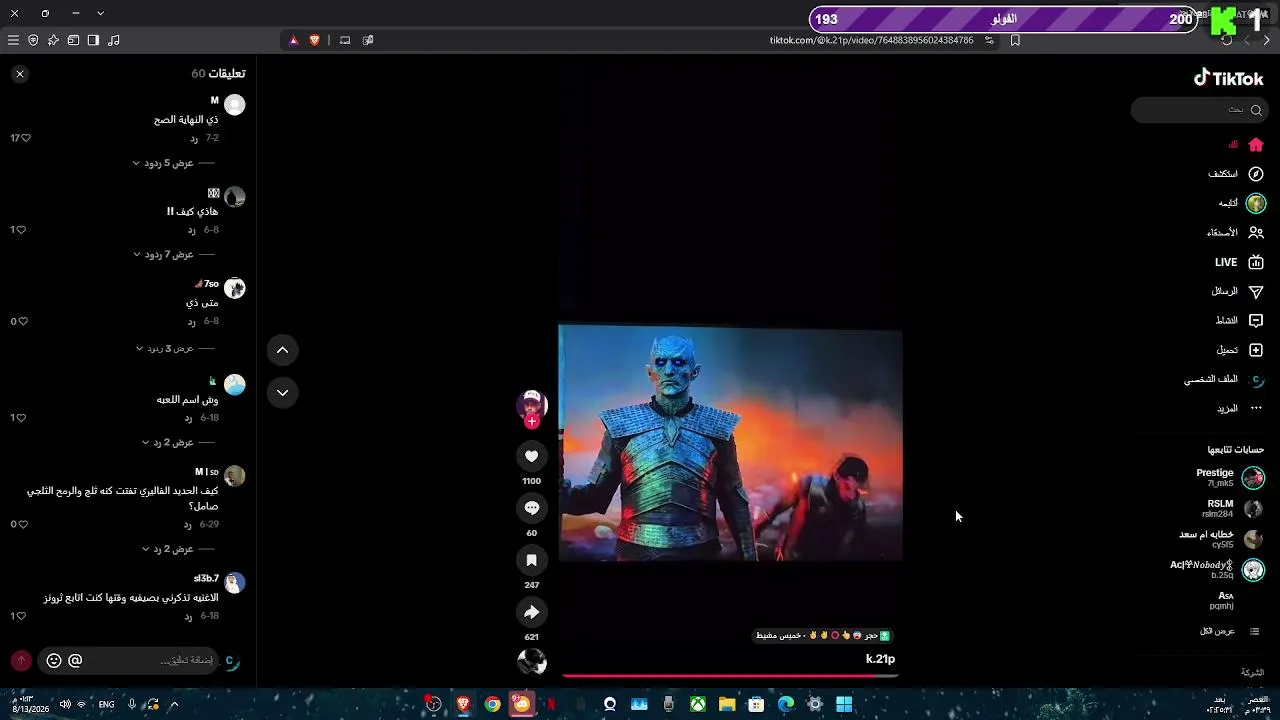Click the @ mention icon in comment box

point(75,661)
